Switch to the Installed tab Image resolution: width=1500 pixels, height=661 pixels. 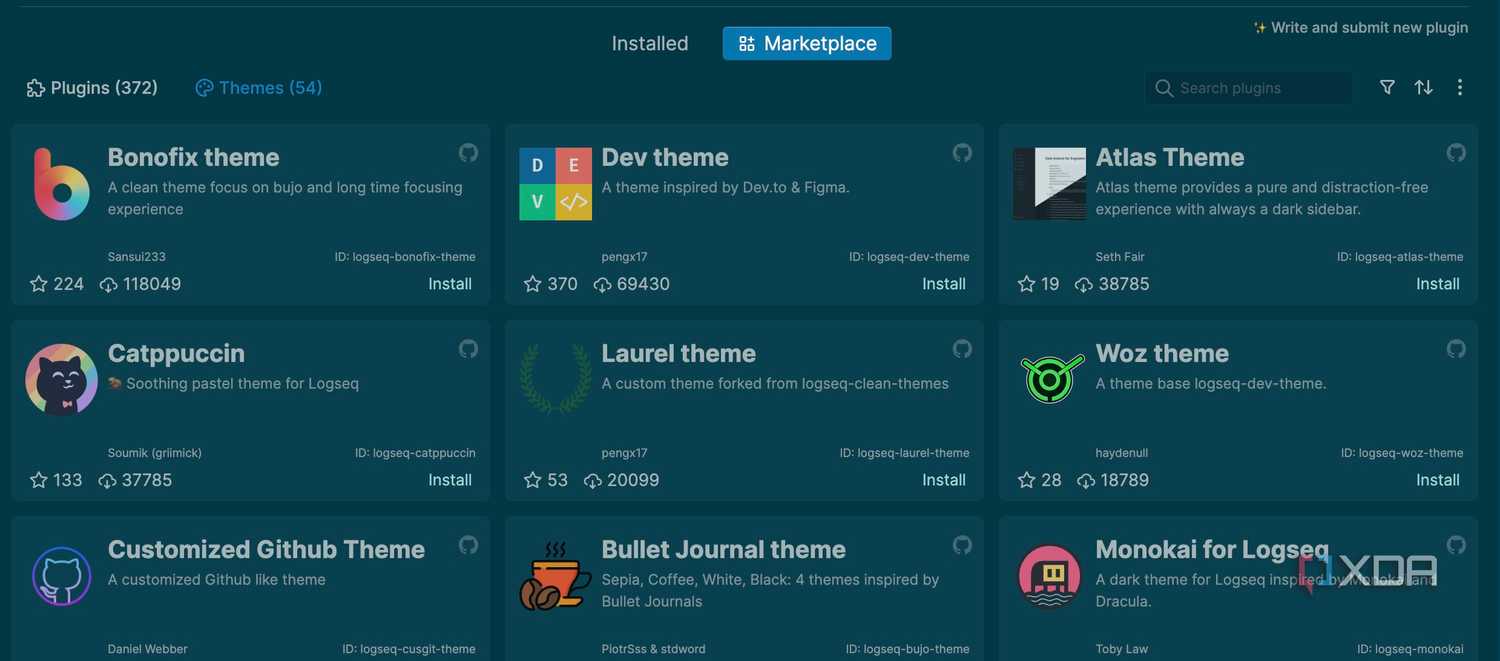(650, 43)
